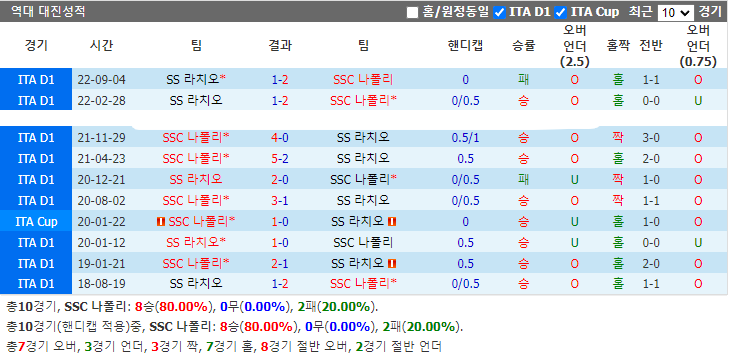Open the 1-2 result of 22-02-28 match
Viewport: 729px width, 362px height.
279,100
